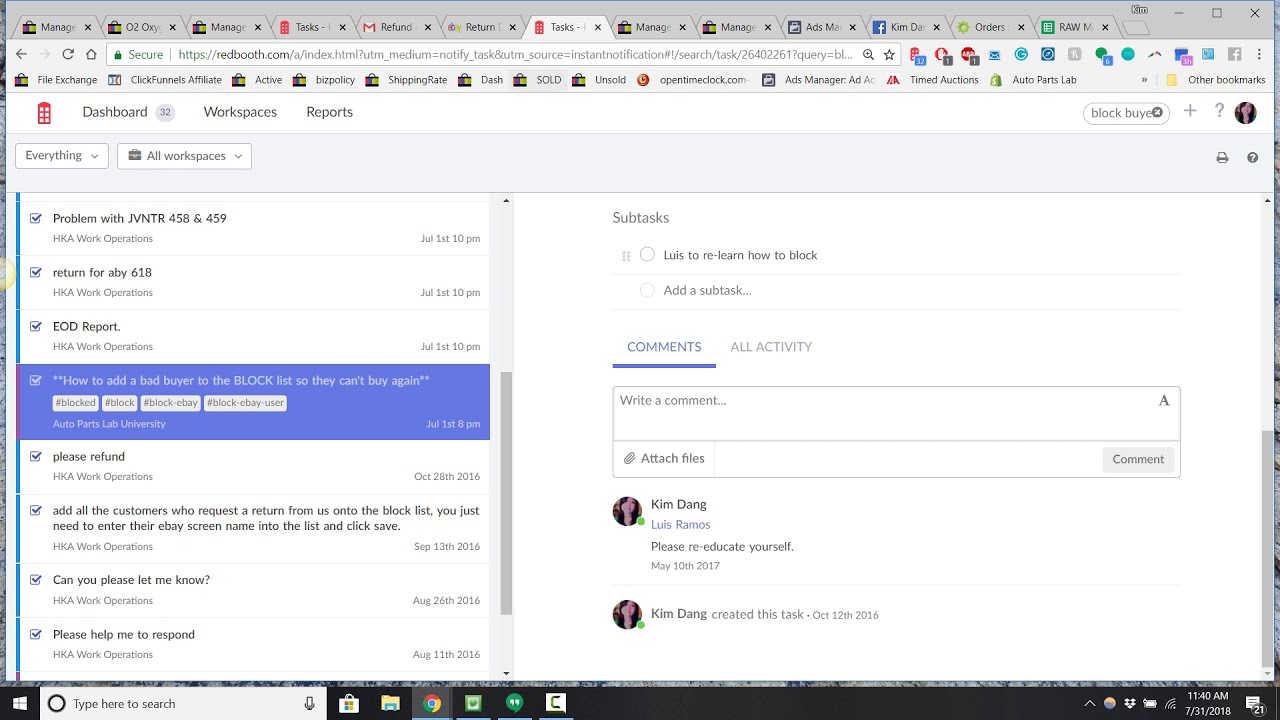Open Workspaces menu
The height and width of the screenshot is (720, 1280).
tap(240, 112)
